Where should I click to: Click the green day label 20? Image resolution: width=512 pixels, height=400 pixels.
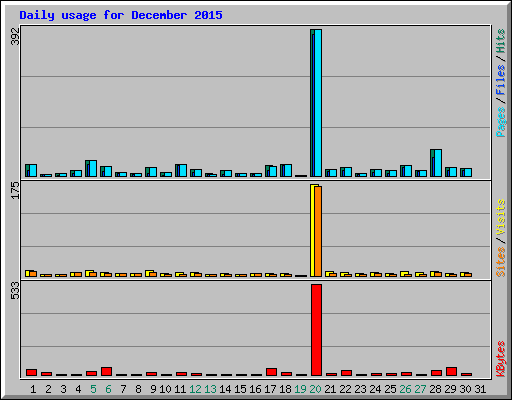(315, 389)
